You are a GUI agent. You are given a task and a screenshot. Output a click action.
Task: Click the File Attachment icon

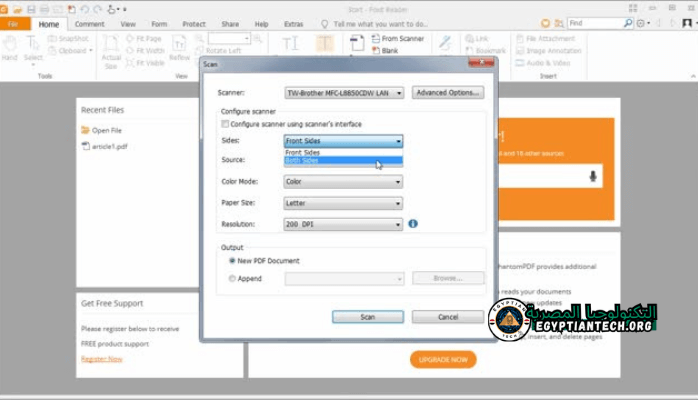click(x=519, y=39)
